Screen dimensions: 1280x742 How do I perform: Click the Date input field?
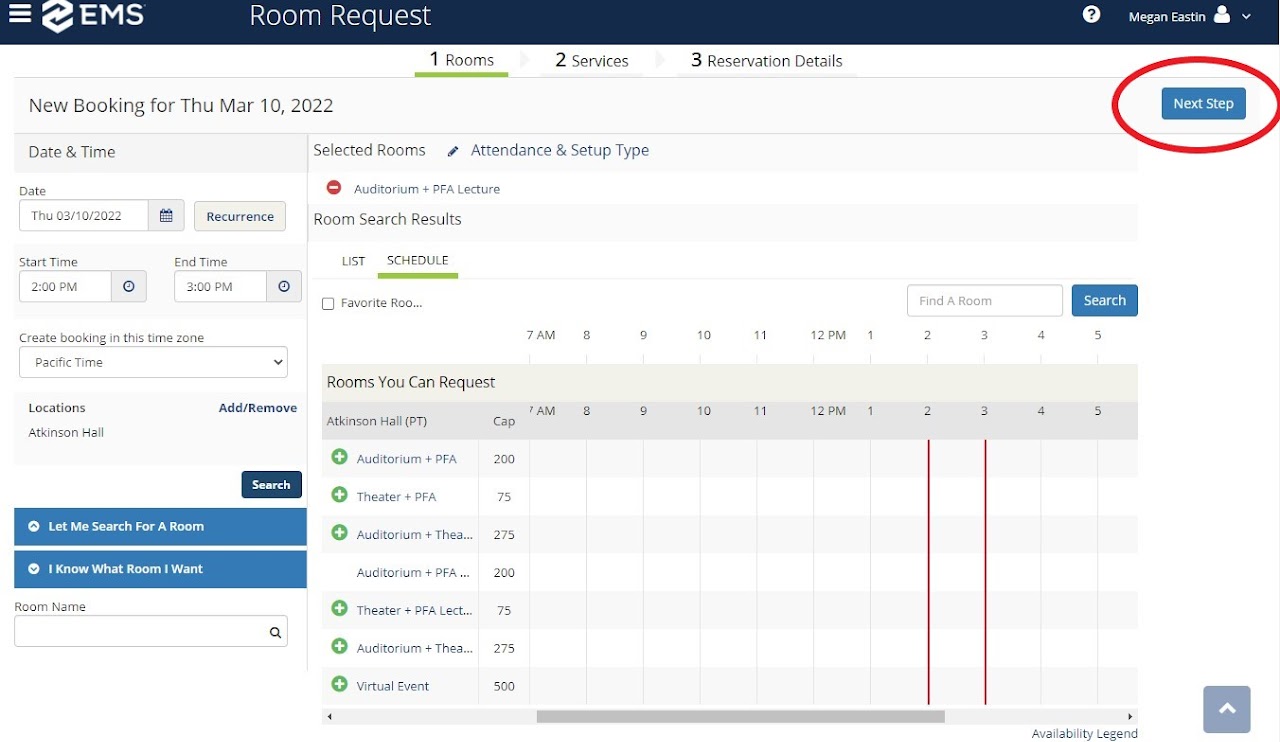84,216
